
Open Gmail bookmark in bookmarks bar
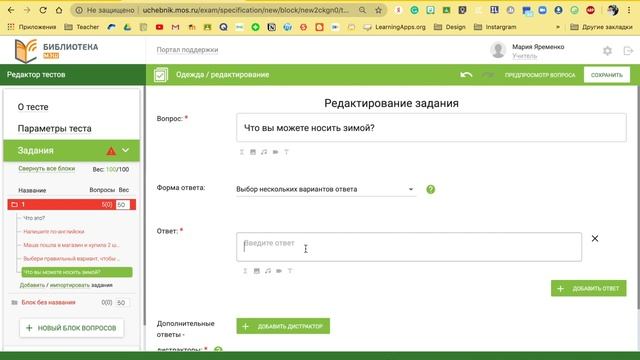[176, 27]
